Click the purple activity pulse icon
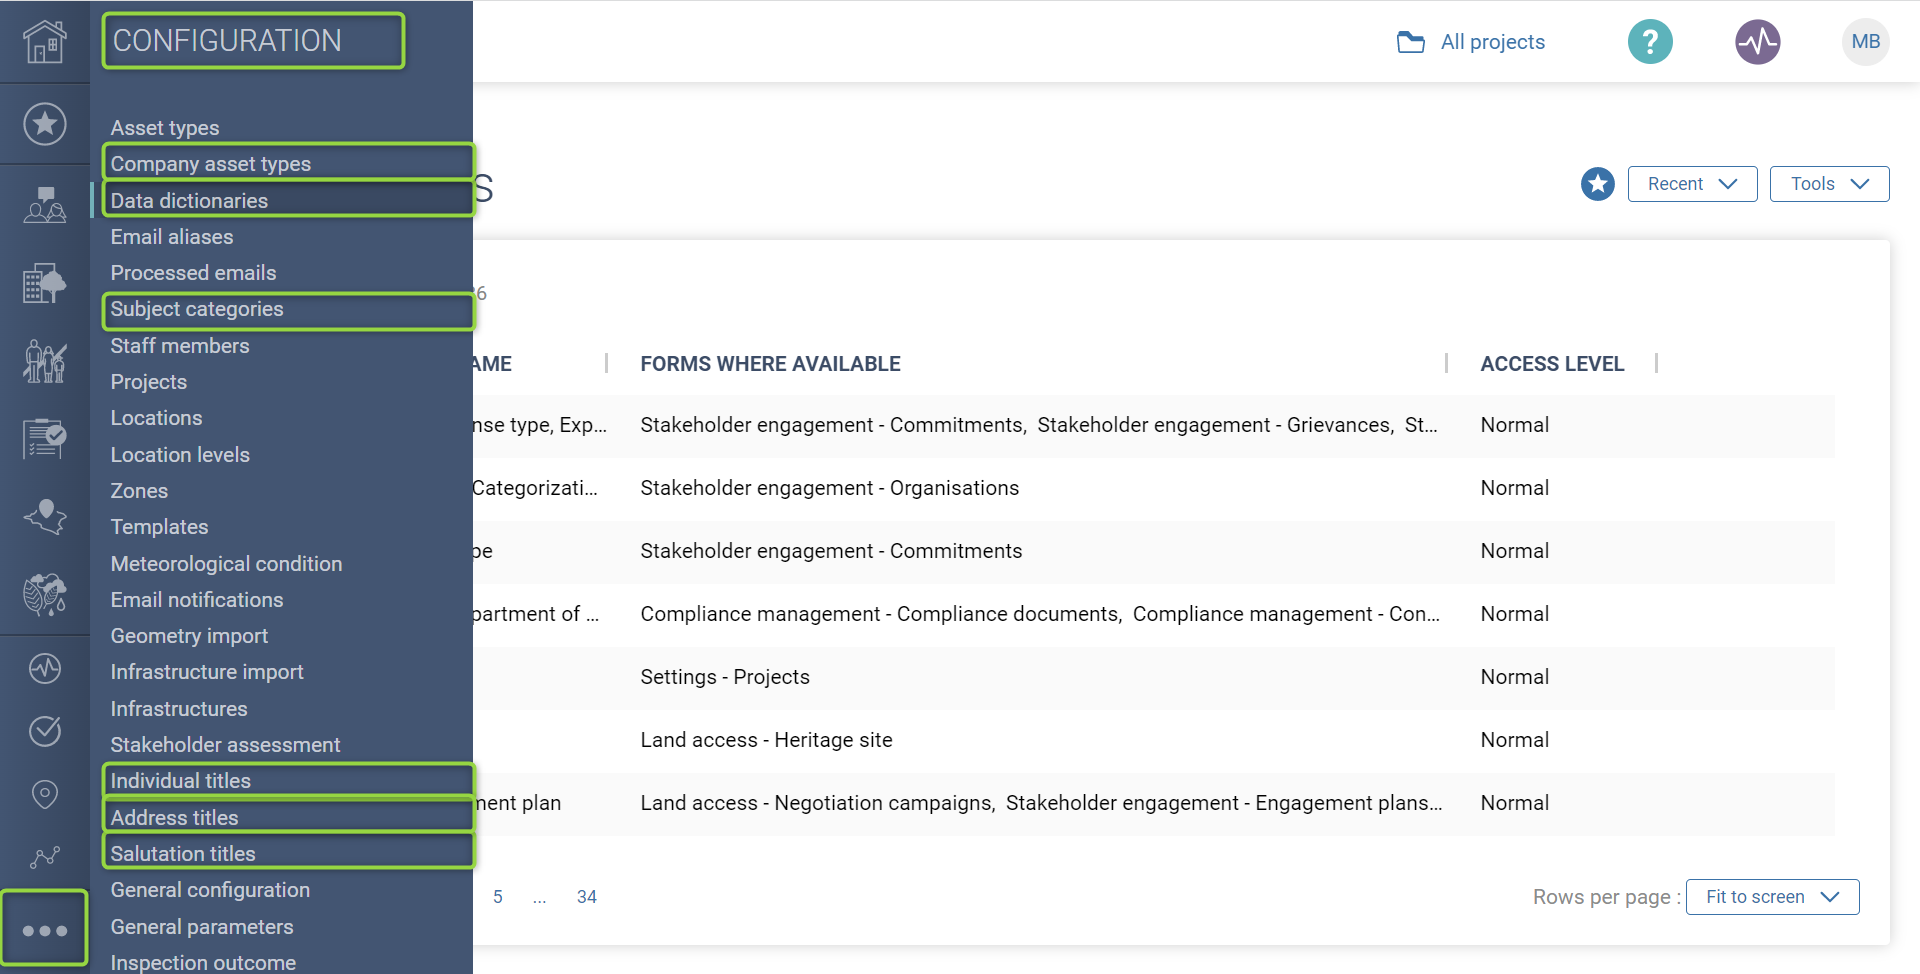 pos(1757,42)
